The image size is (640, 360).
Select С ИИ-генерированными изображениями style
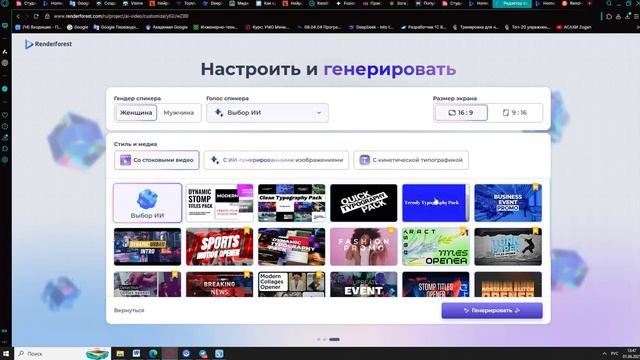(x=276, y=160)
